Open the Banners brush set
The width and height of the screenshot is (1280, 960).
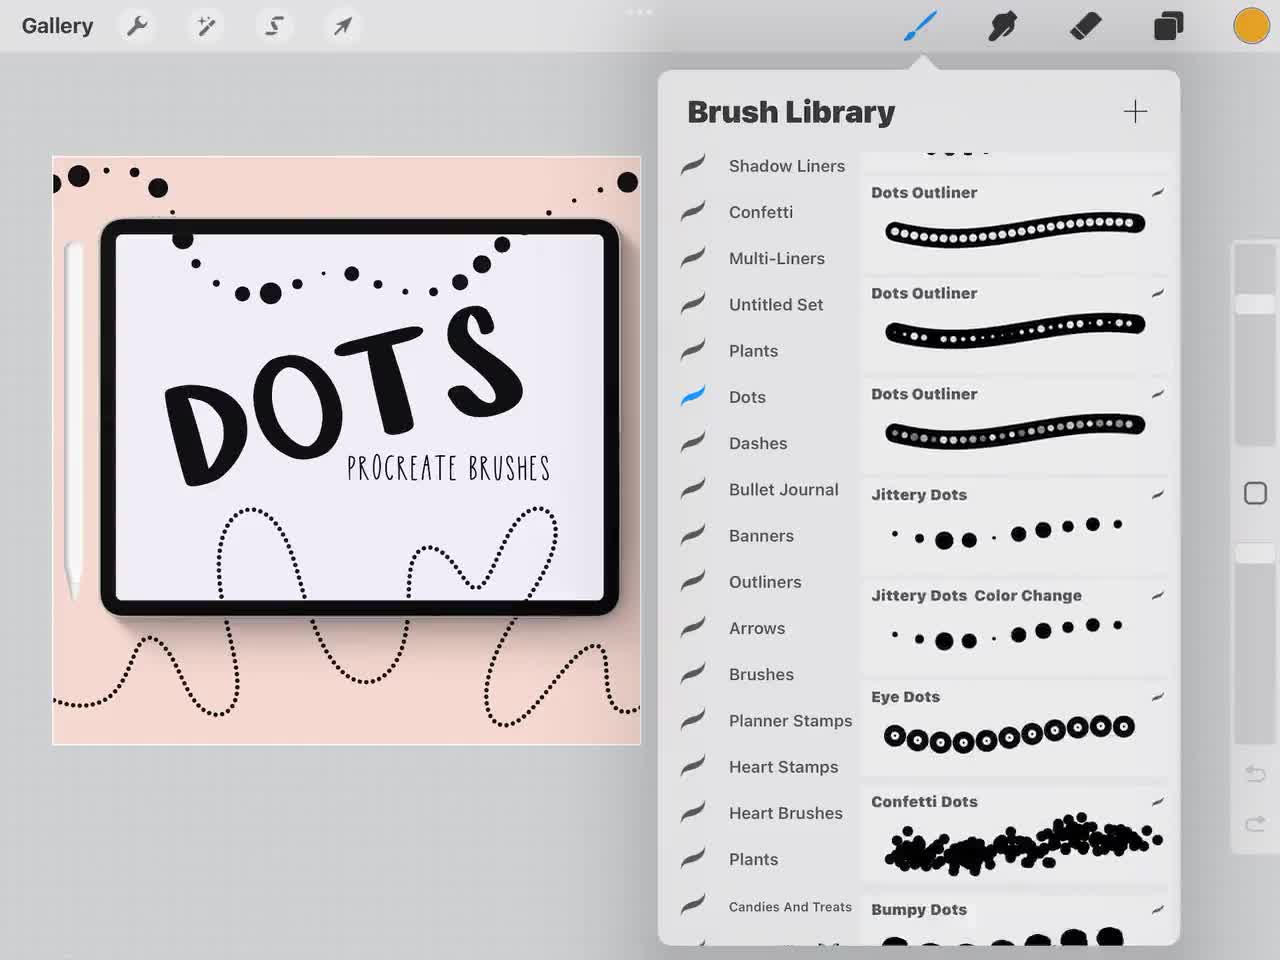click(762, 536)
